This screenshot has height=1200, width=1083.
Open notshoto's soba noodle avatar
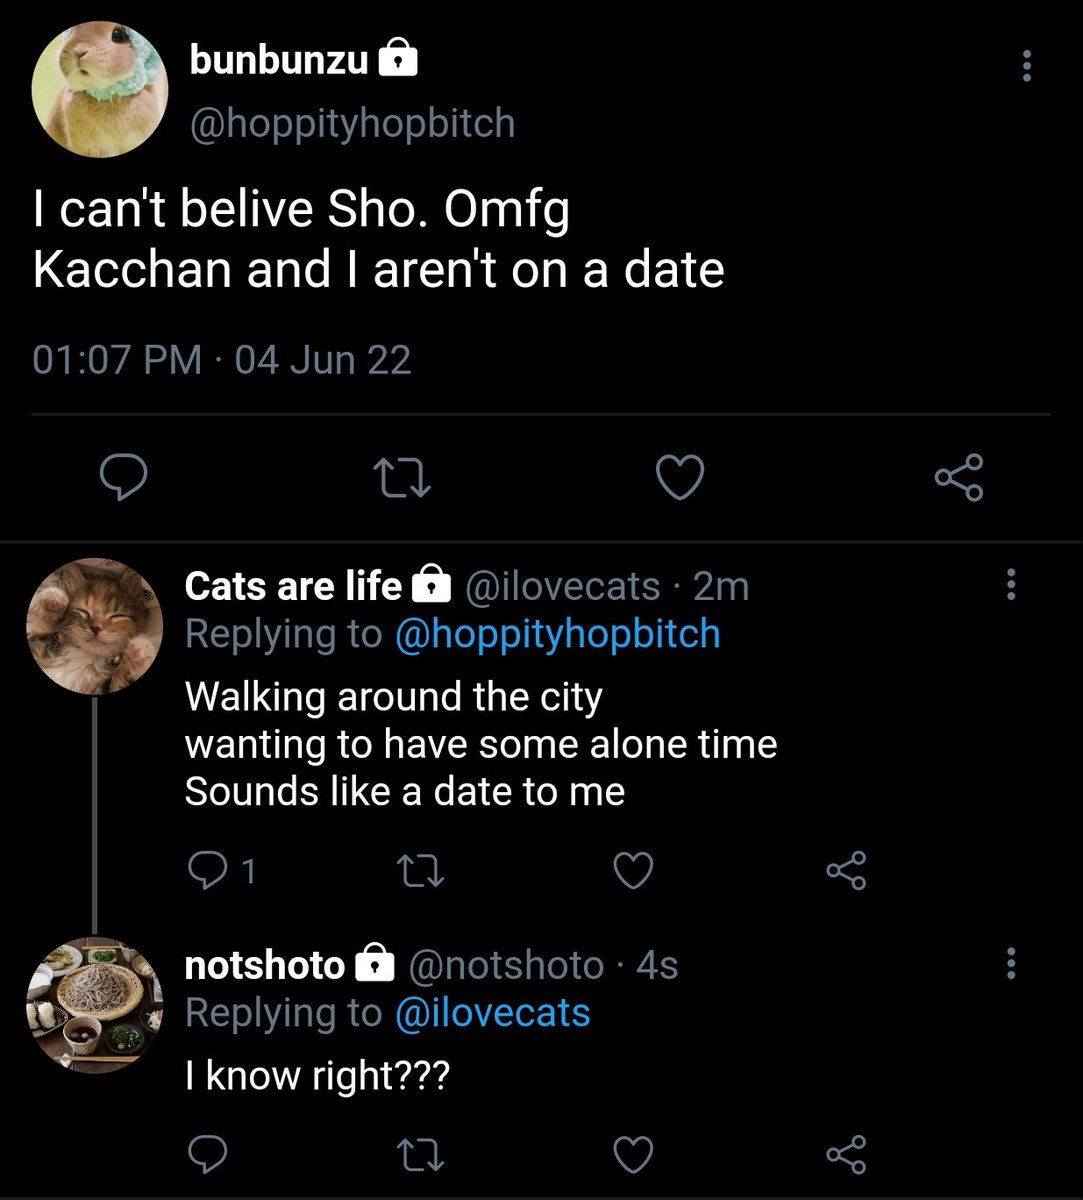click(x=94, y=1005)
